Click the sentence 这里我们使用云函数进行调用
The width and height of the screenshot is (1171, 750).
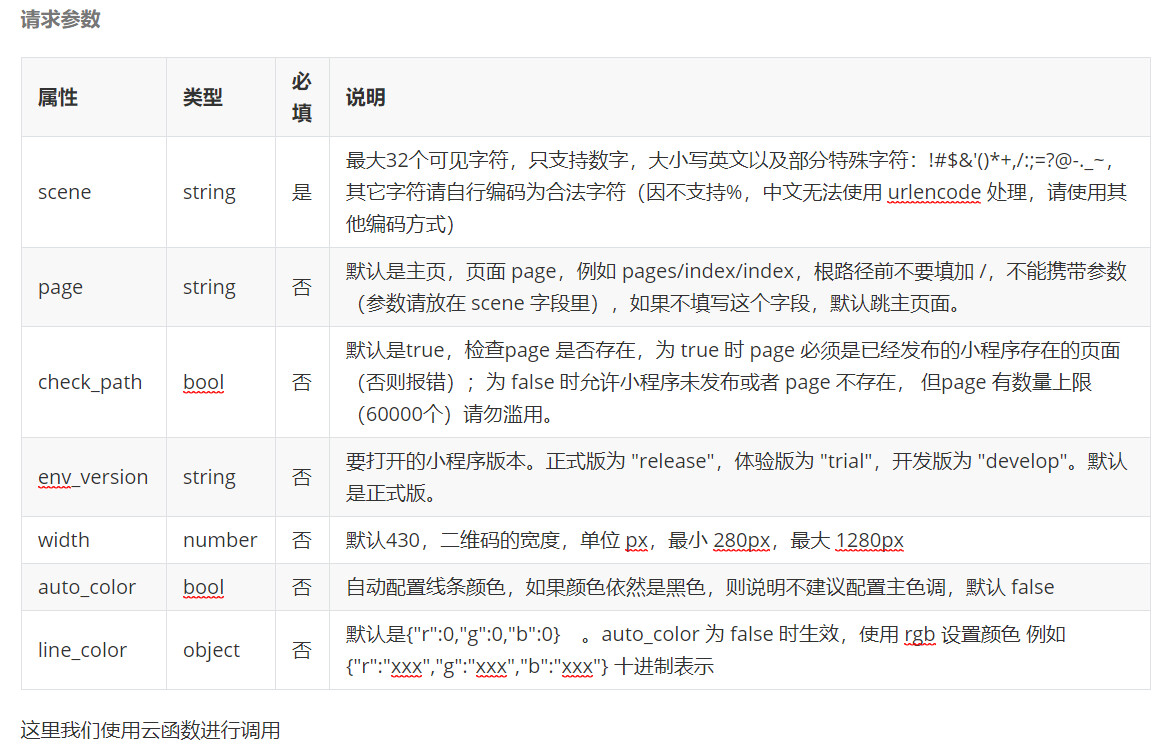(x=150, y=730)
